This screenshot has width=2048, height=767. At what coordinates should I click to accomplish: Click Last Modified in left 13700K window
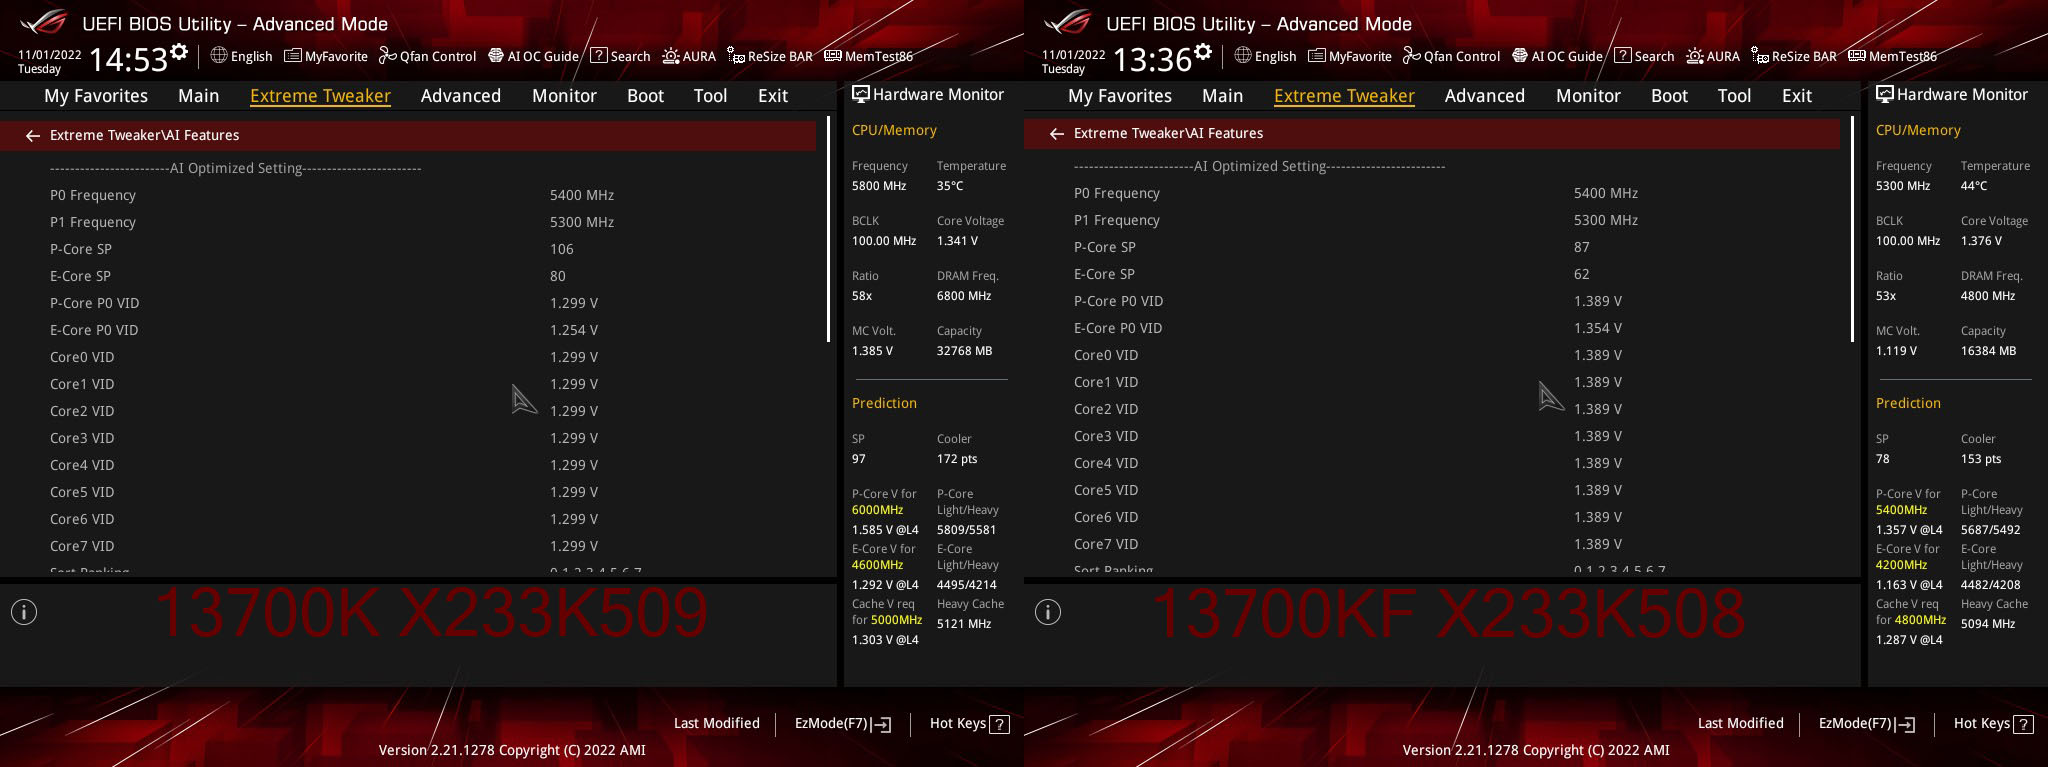(x=717, y=723)
